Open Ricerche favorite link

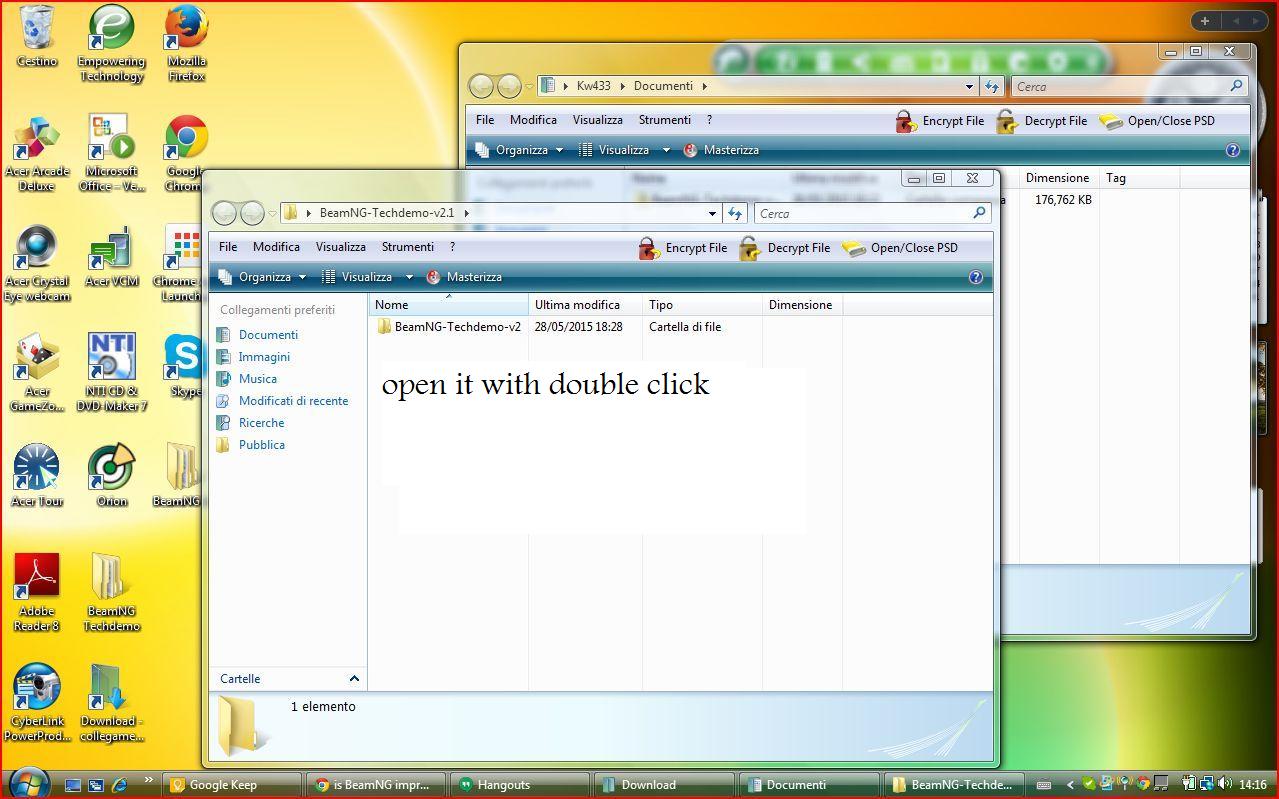tap(261, 423)
